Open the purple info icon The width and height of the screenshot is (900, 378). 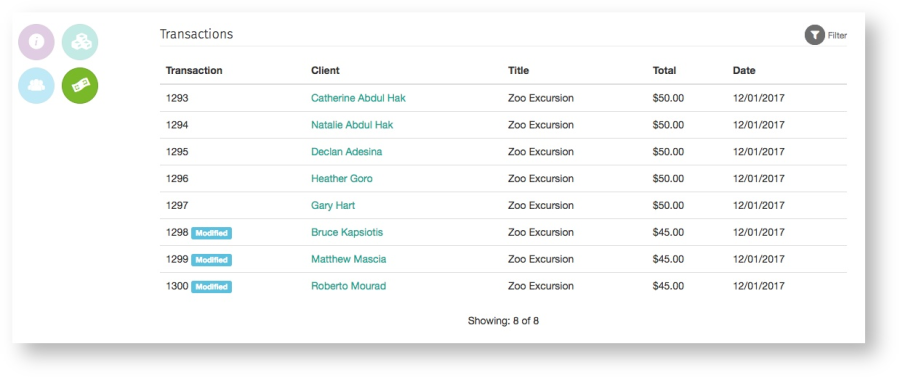pos(36,42)
